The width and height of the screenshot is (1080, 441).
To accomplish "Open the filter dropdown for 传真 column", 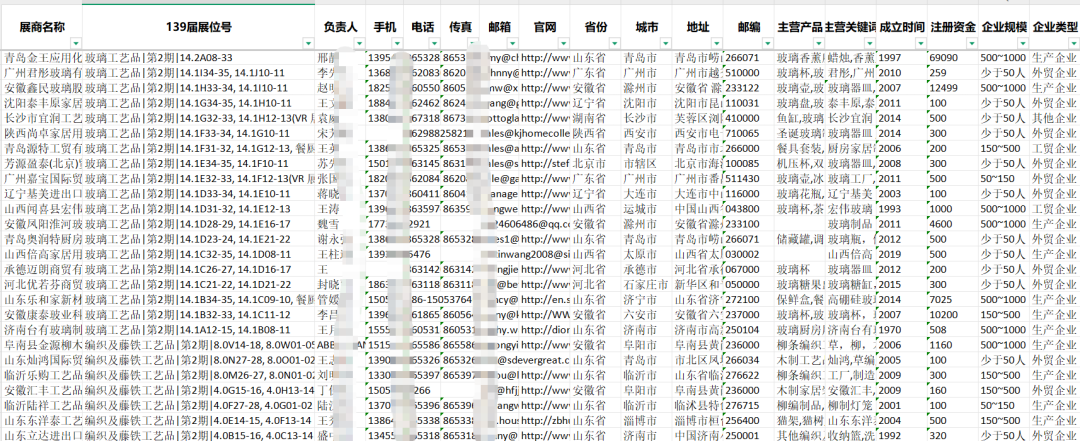I will pos(472,43).
